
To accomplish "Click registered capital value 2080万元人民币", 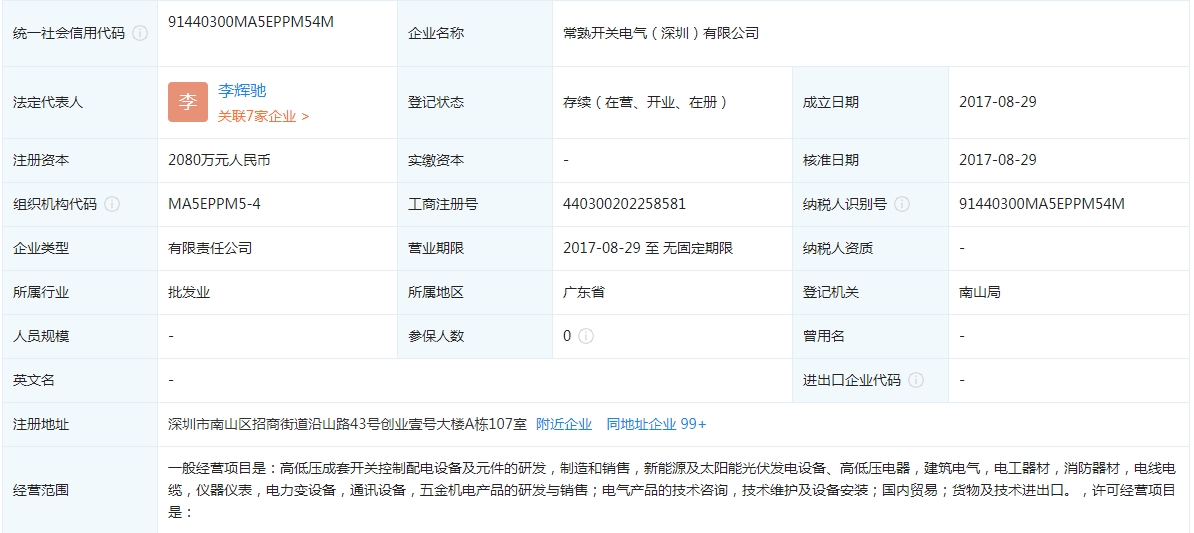I will (219, 160).
